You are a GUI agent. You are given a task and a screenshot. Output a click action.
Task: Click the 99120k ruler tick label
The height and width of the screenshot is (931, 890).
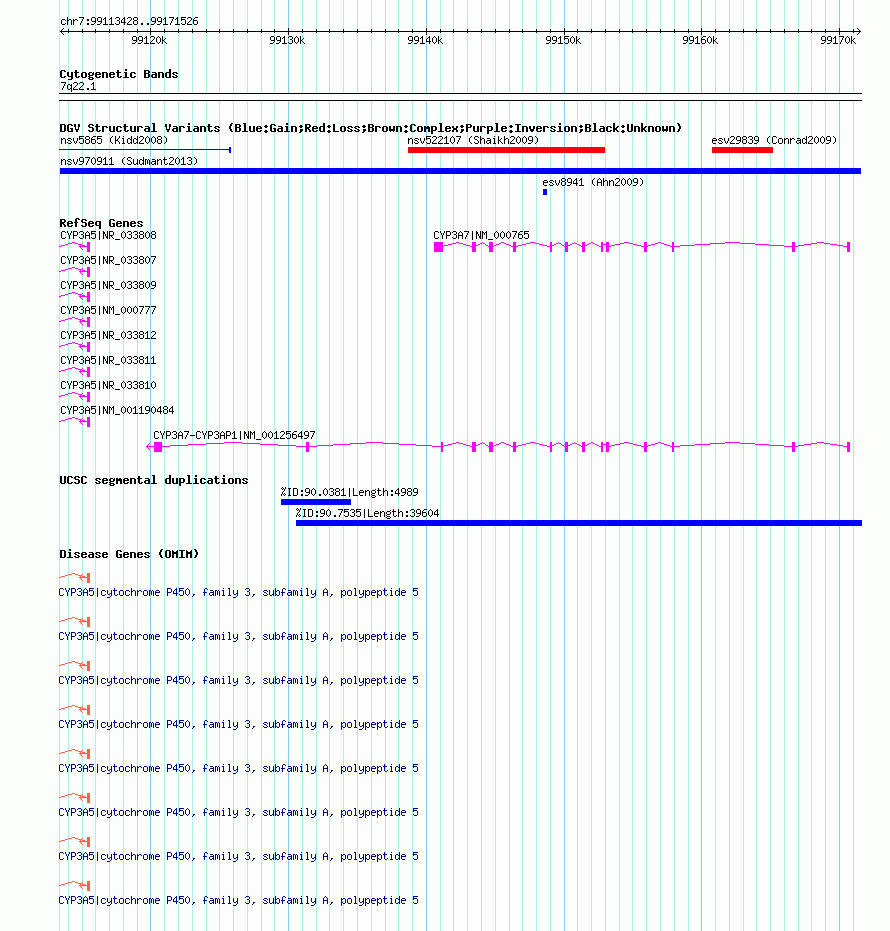click(x=149, y=40)
